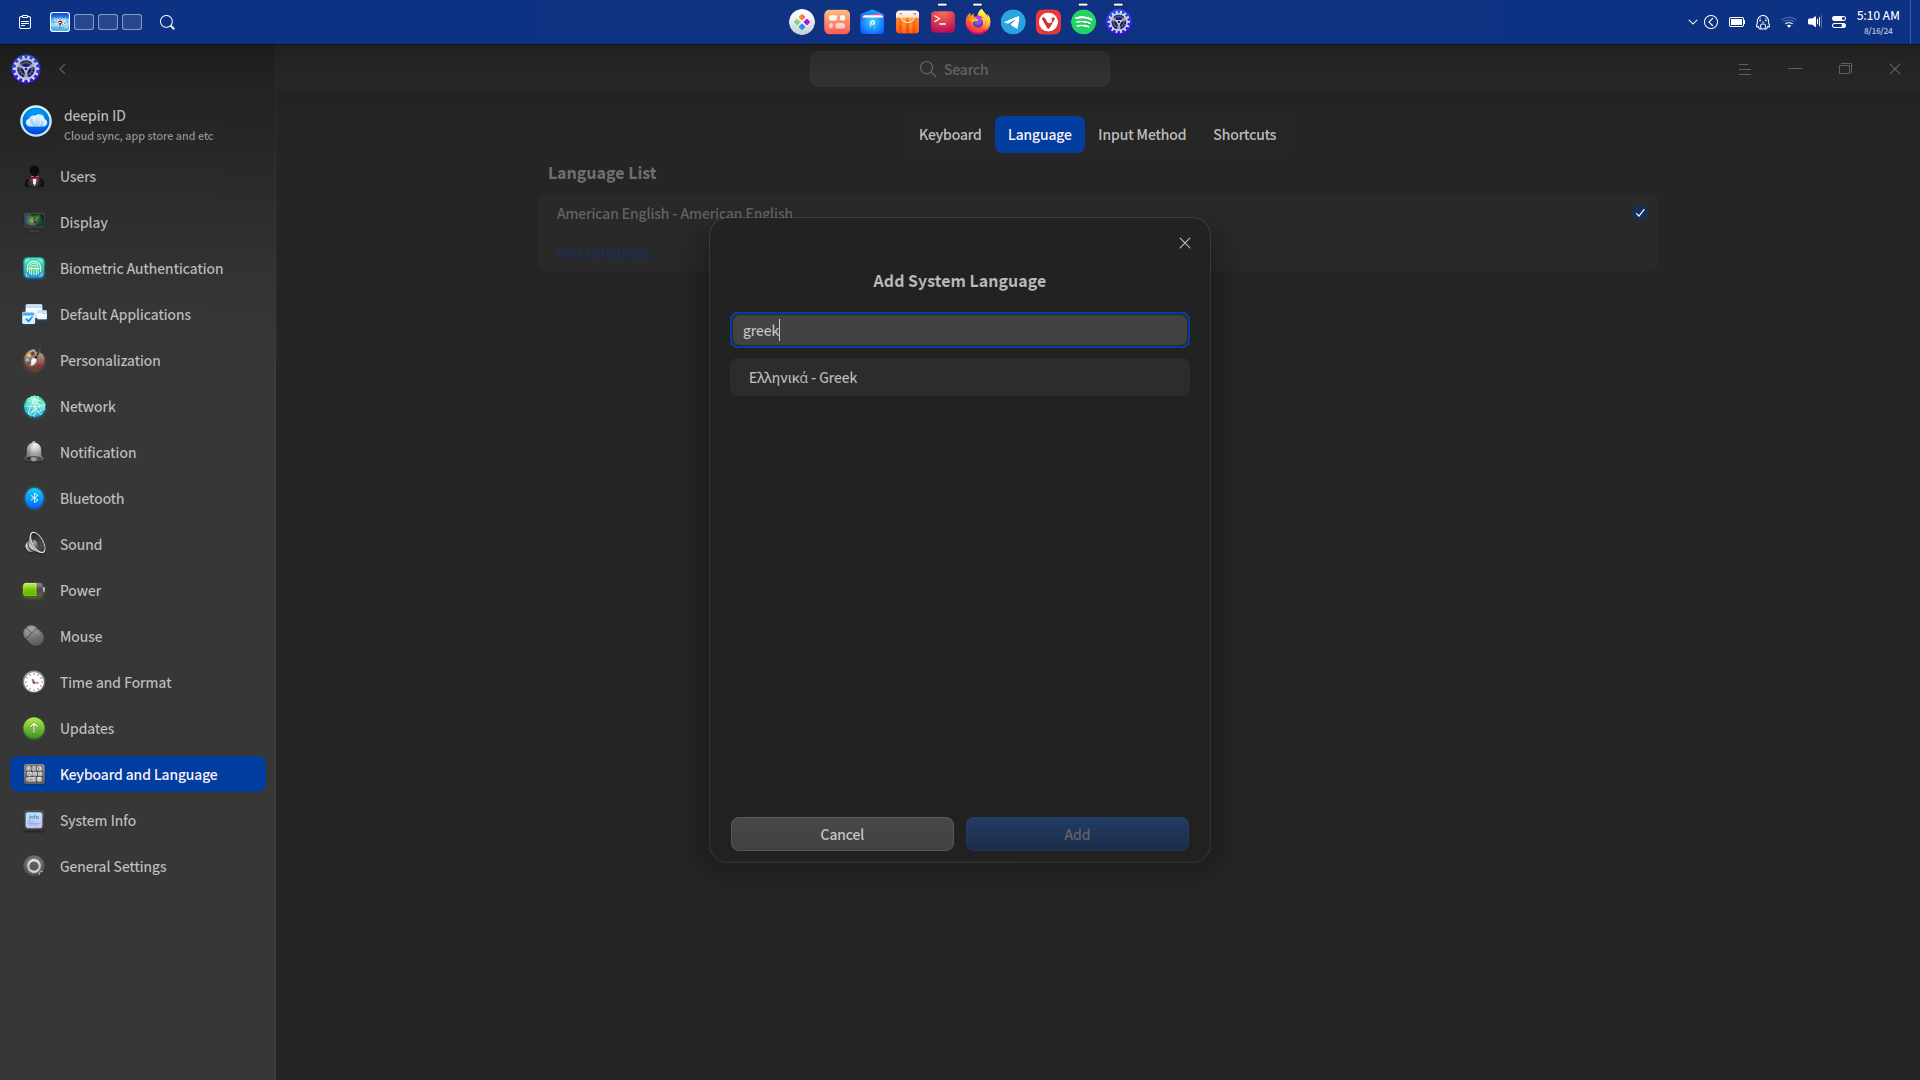Expand the hidden tray icons chevron
The image size is (1920, 1080).
click(1692, 22)
